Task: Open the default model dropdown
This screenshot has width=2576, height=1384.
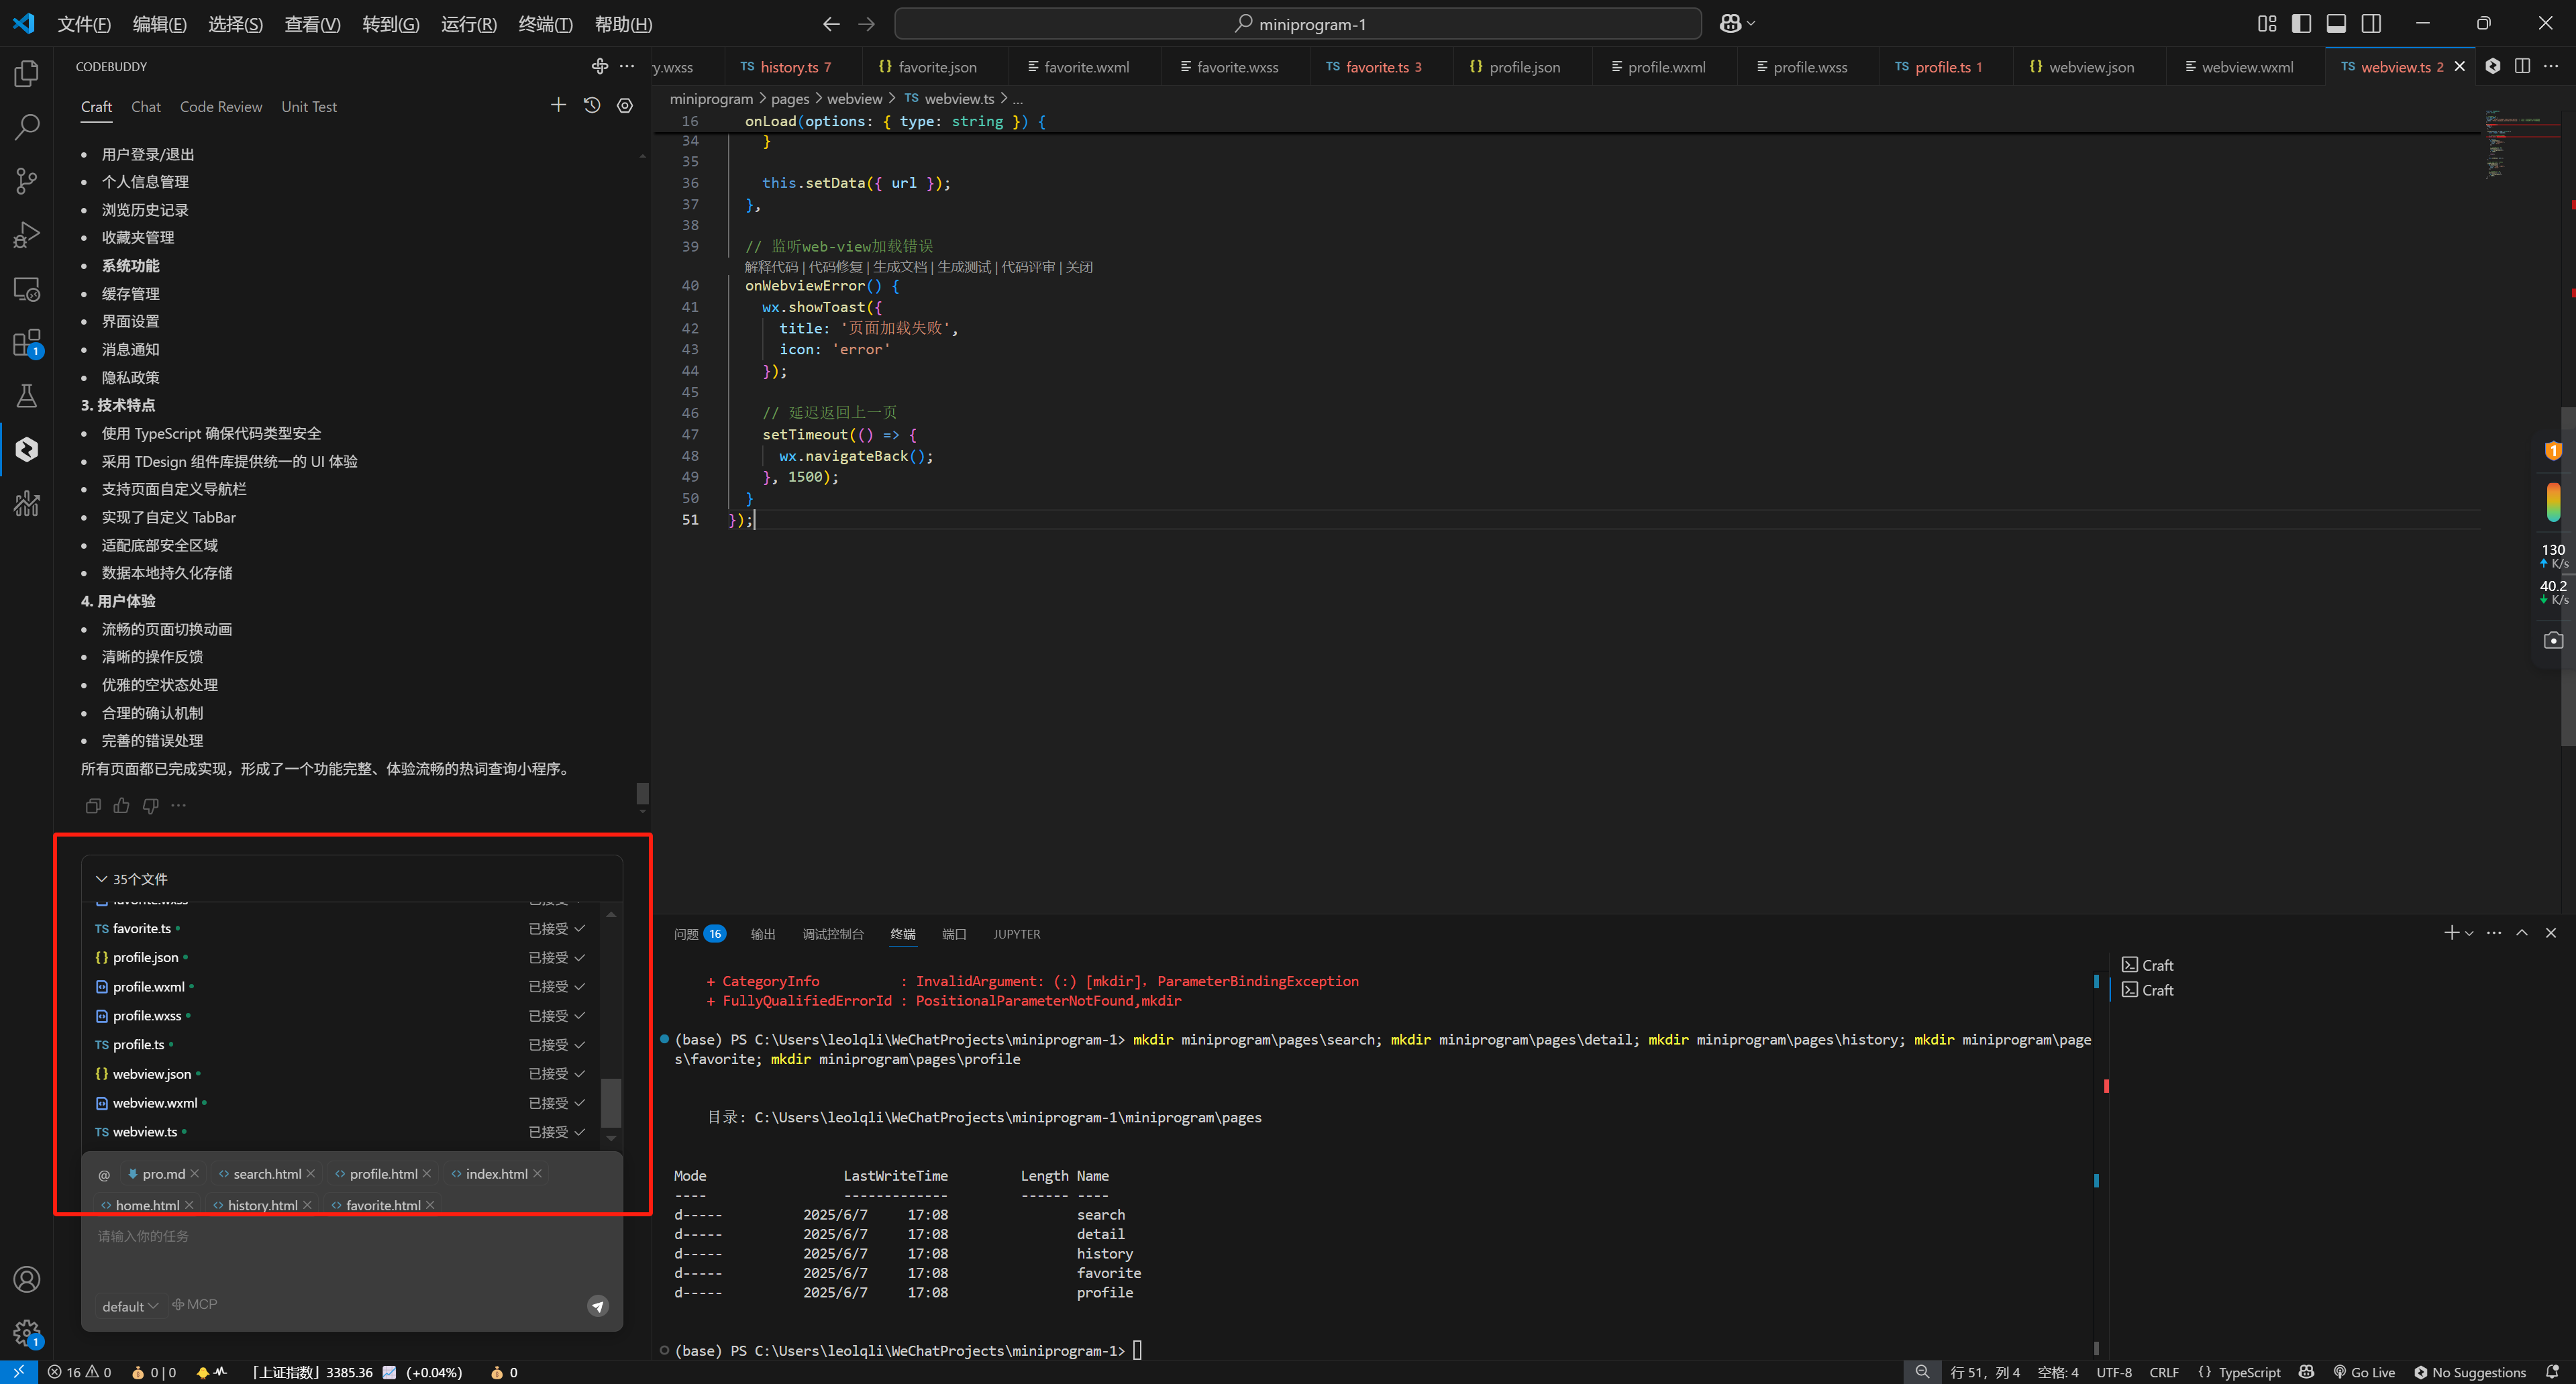Action: point(130,1306)
